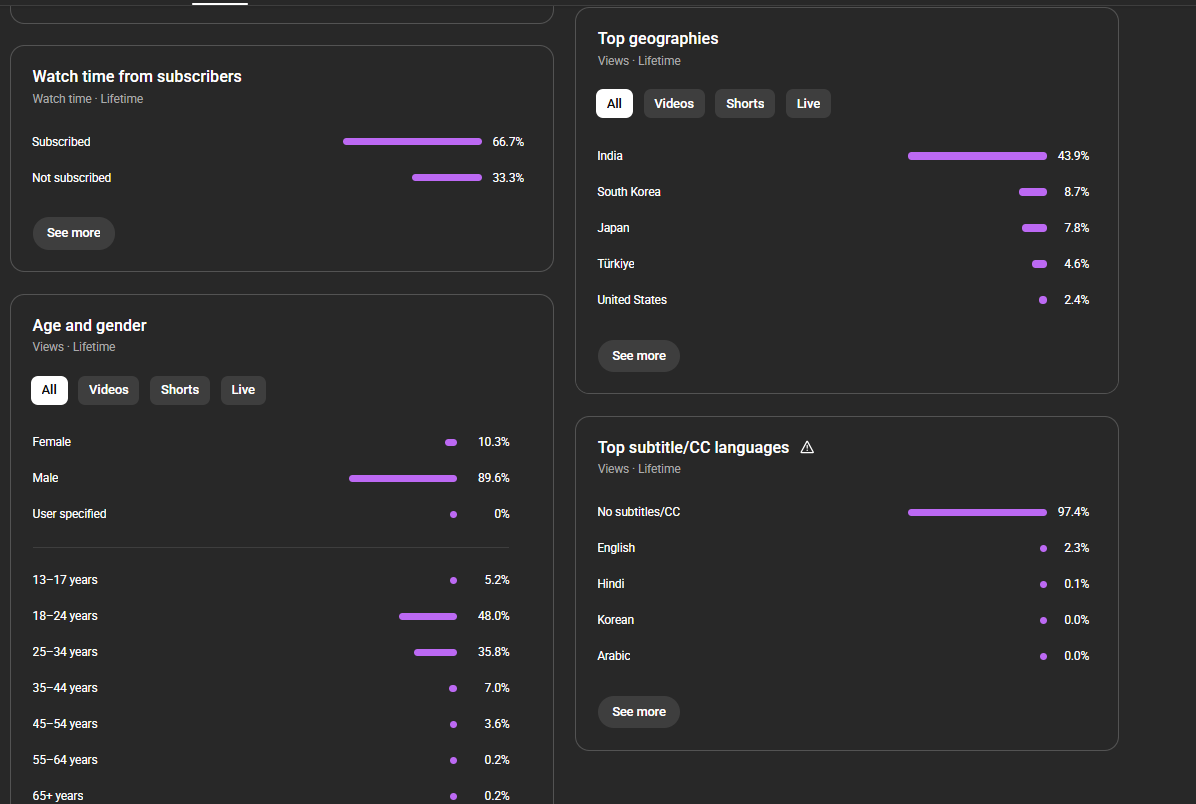Expand subtitle/CC languages with See more
The width and height of the screenshot is (1196, 804).
[x=639, y=712]
